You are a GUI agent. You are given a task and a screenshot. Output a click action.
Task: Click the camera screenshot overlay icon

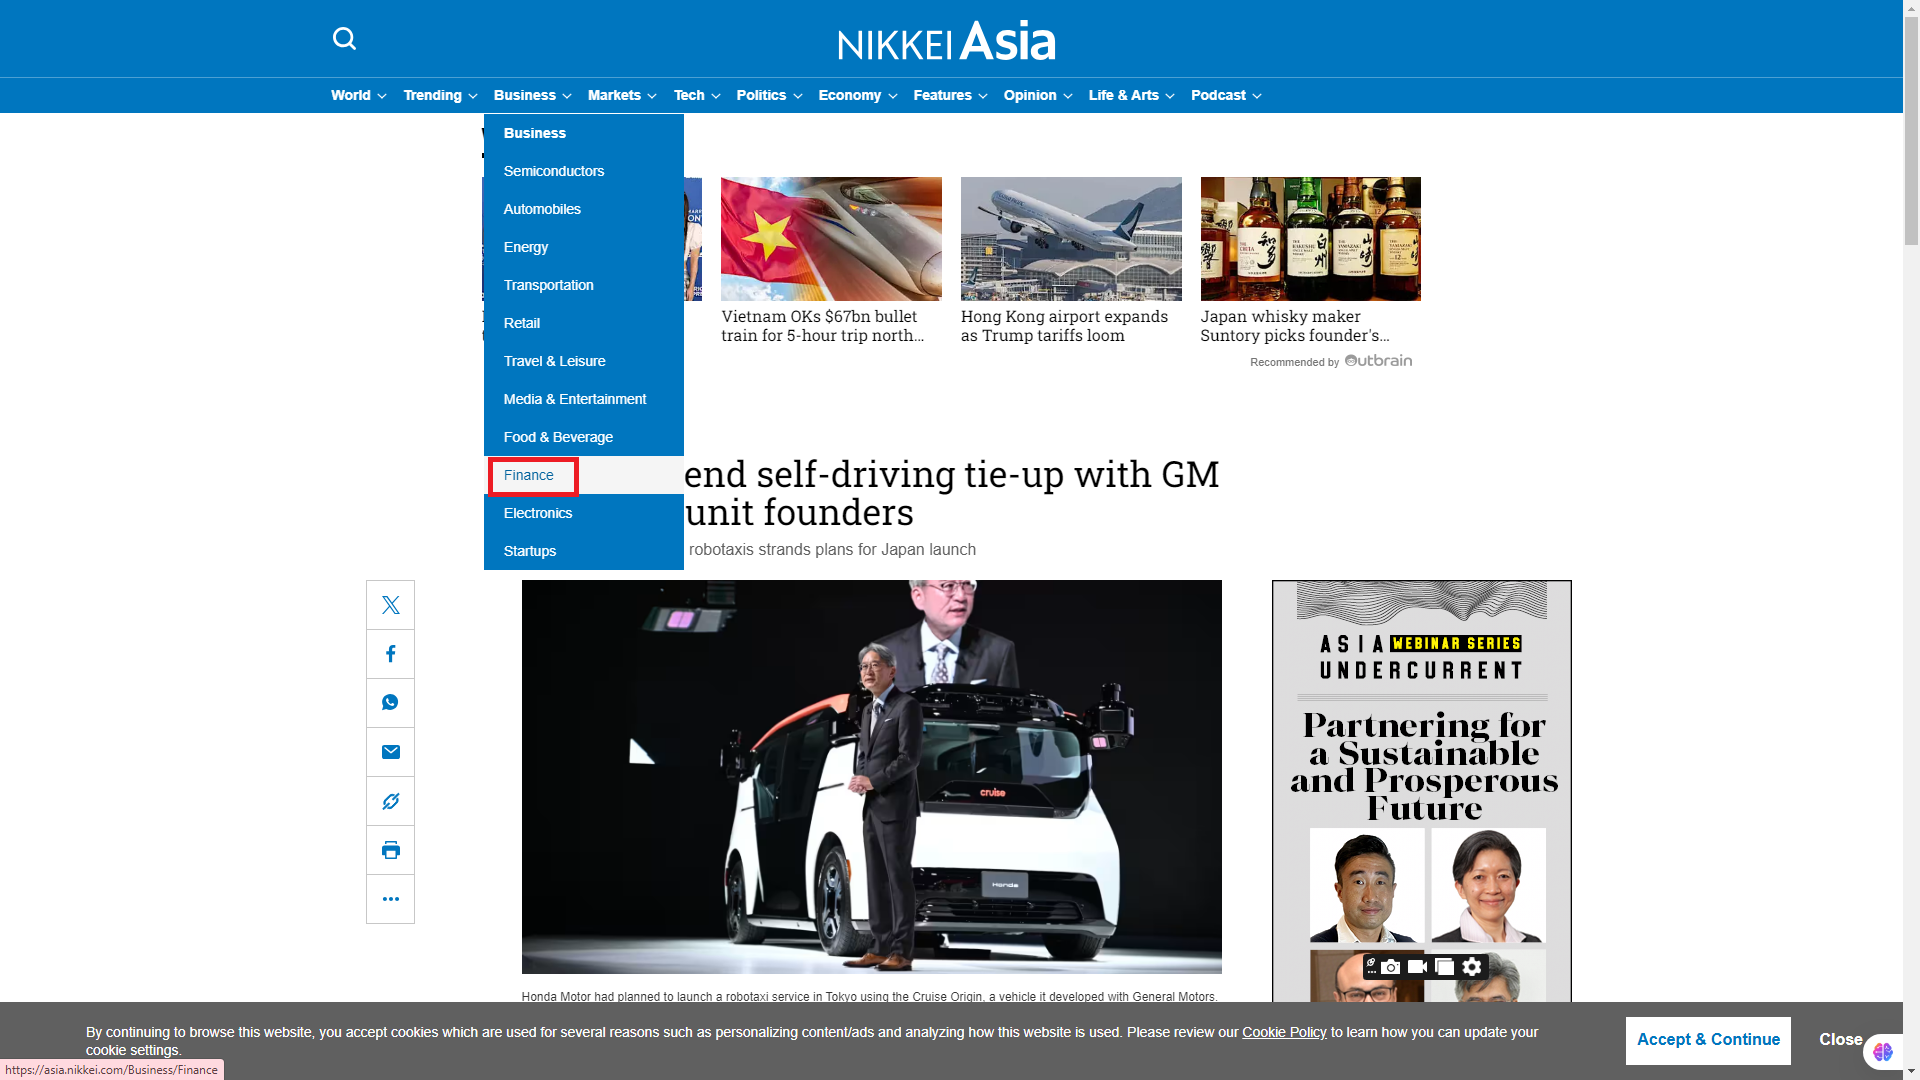pyautogui.click(x=1391, y=967)
